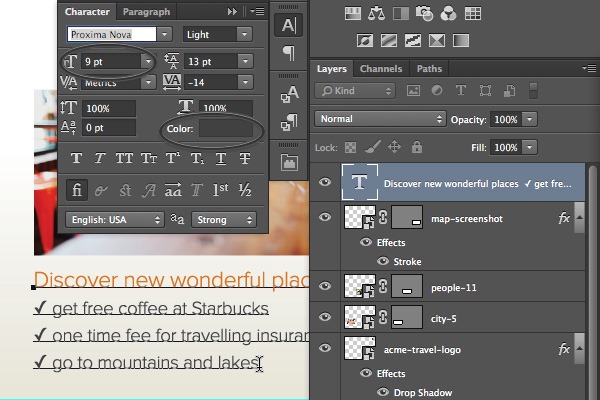Expand the anti-aliasing Strong dropdown
This screenshot has height=400, width=600.
pos(222,219)
